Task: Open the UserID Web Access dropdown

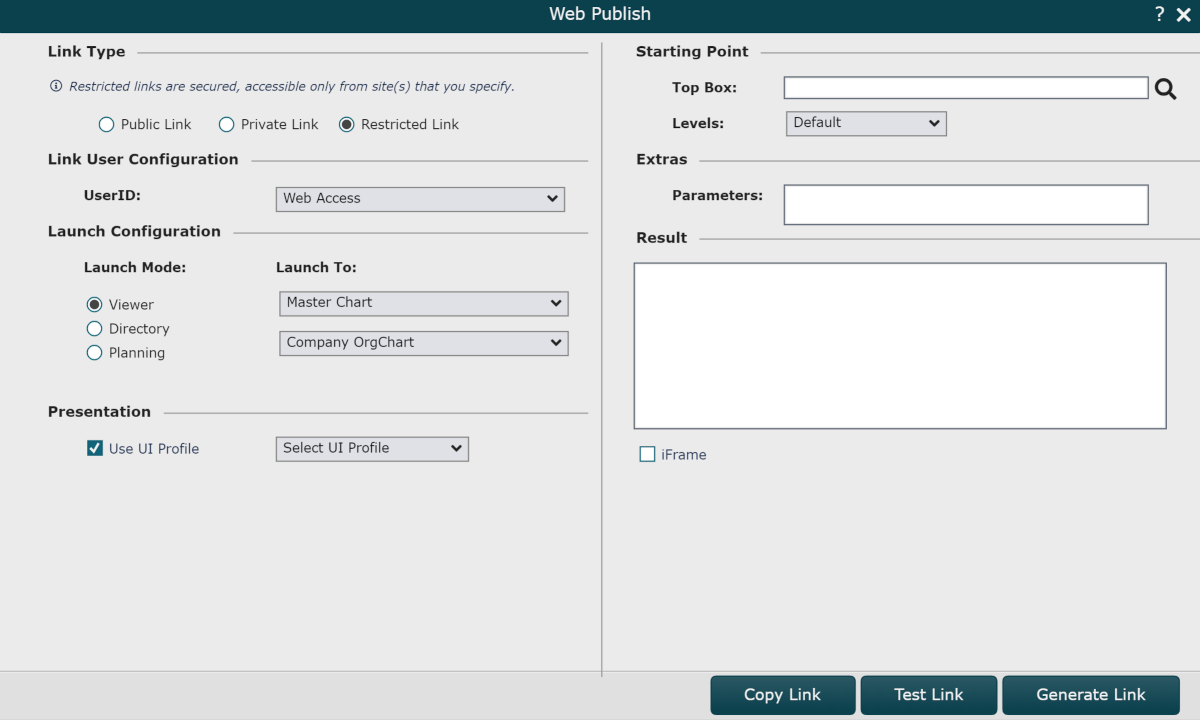Action: pos(420,199)
